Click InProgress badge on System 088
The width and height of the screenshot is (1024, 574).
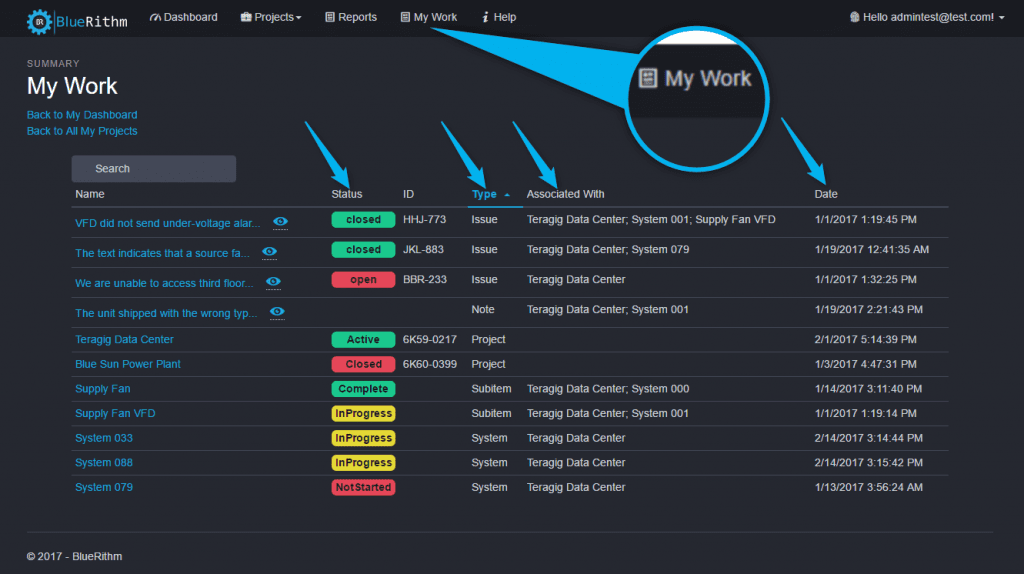(363, 462)
